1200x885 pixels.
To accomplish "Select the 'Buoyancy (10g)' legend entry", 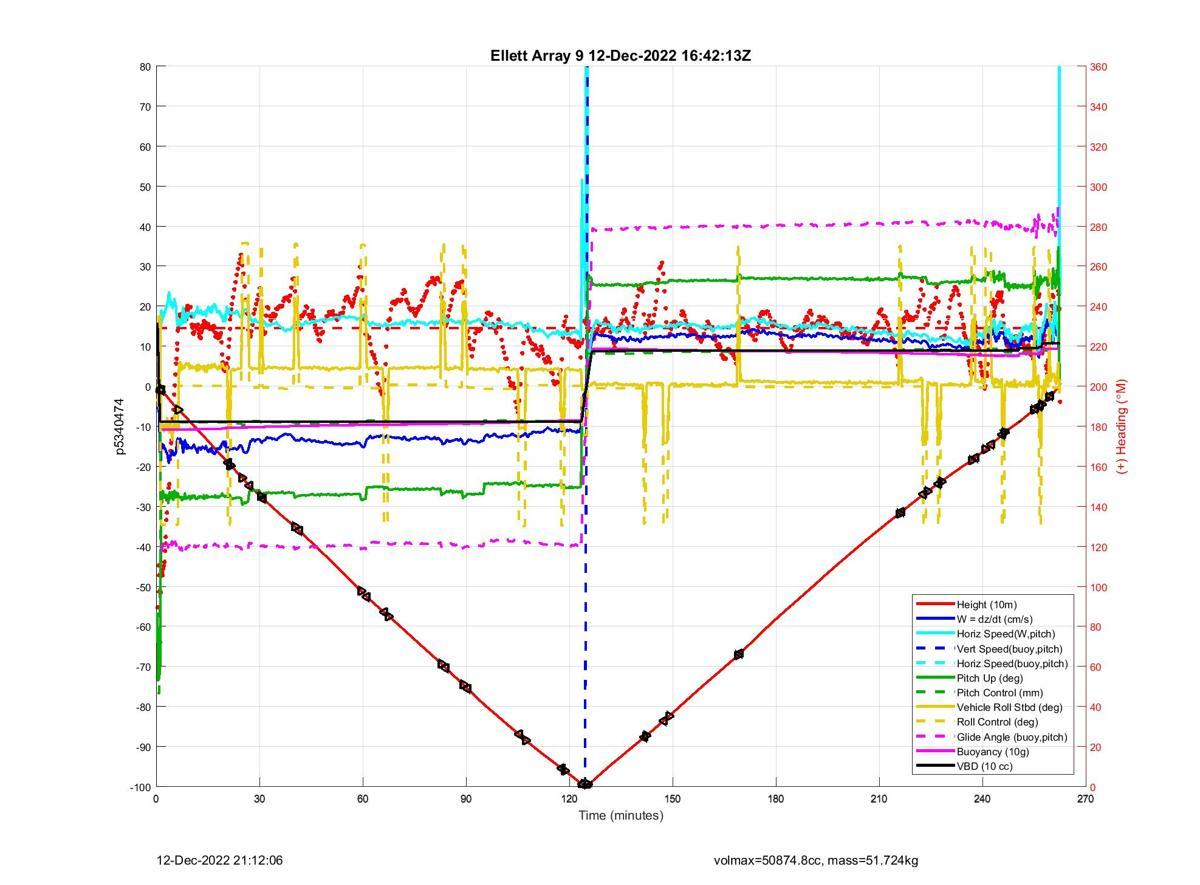I will 991,751.
